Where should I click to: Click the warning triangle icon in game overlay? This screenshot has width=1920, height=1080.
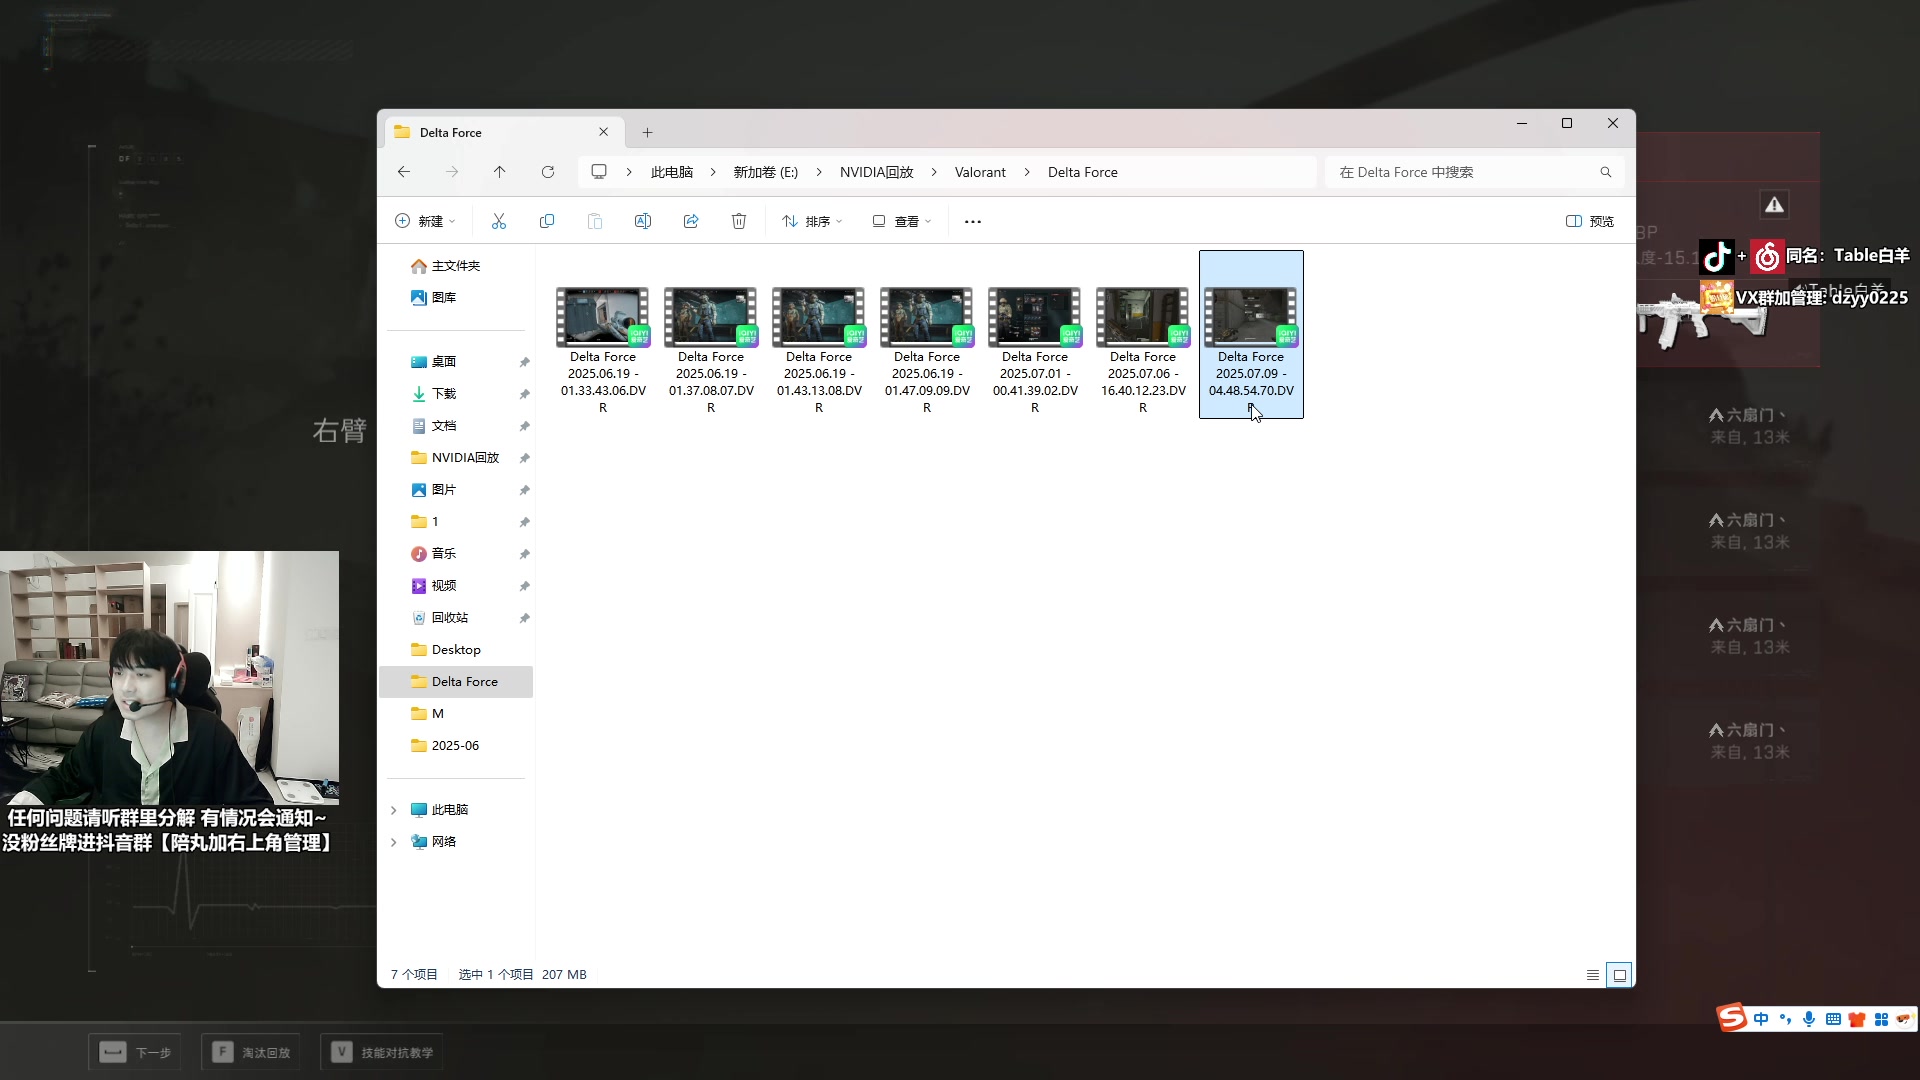[1774, 205]
